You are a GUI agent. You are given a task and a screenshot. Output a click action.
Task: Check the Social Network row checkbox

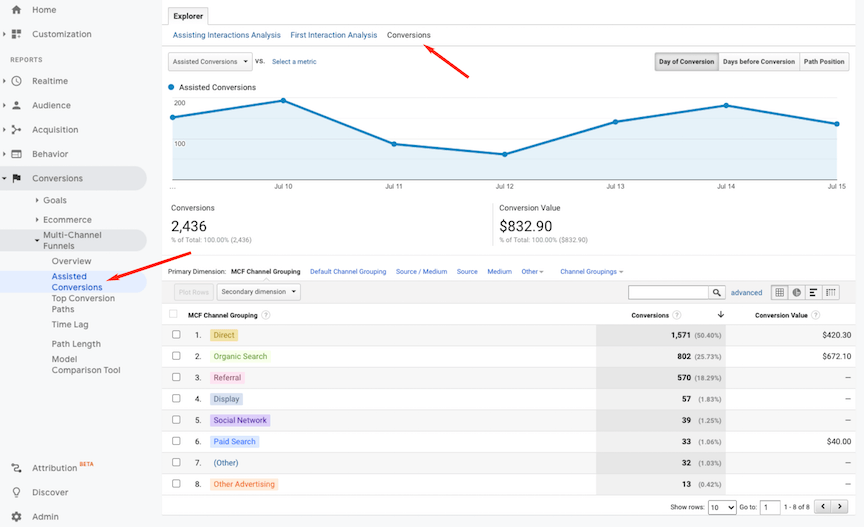176,420
